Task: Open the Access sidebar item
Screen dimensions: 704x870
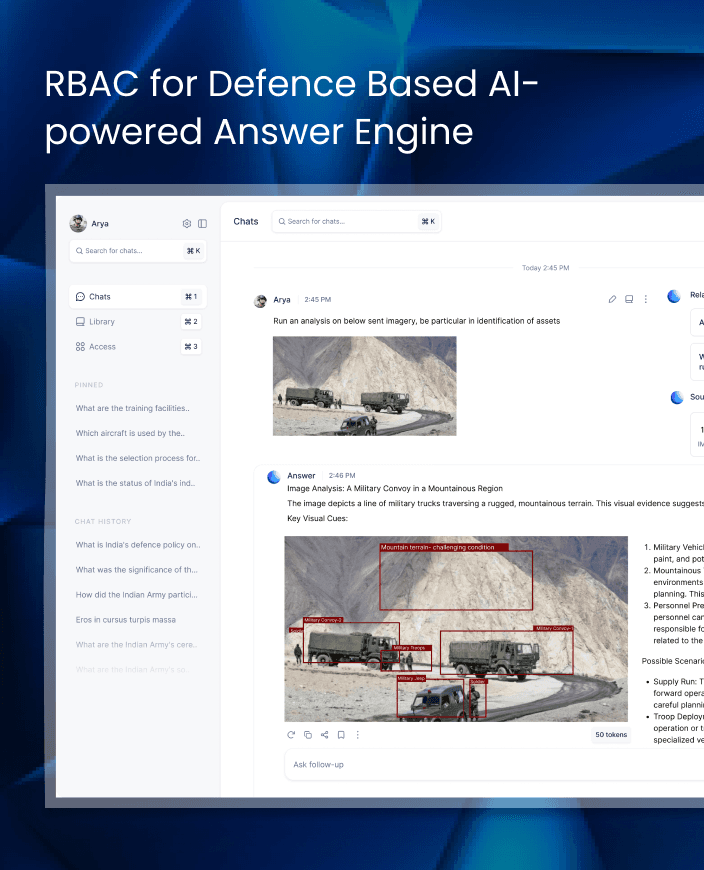Action: coord(138,347)
